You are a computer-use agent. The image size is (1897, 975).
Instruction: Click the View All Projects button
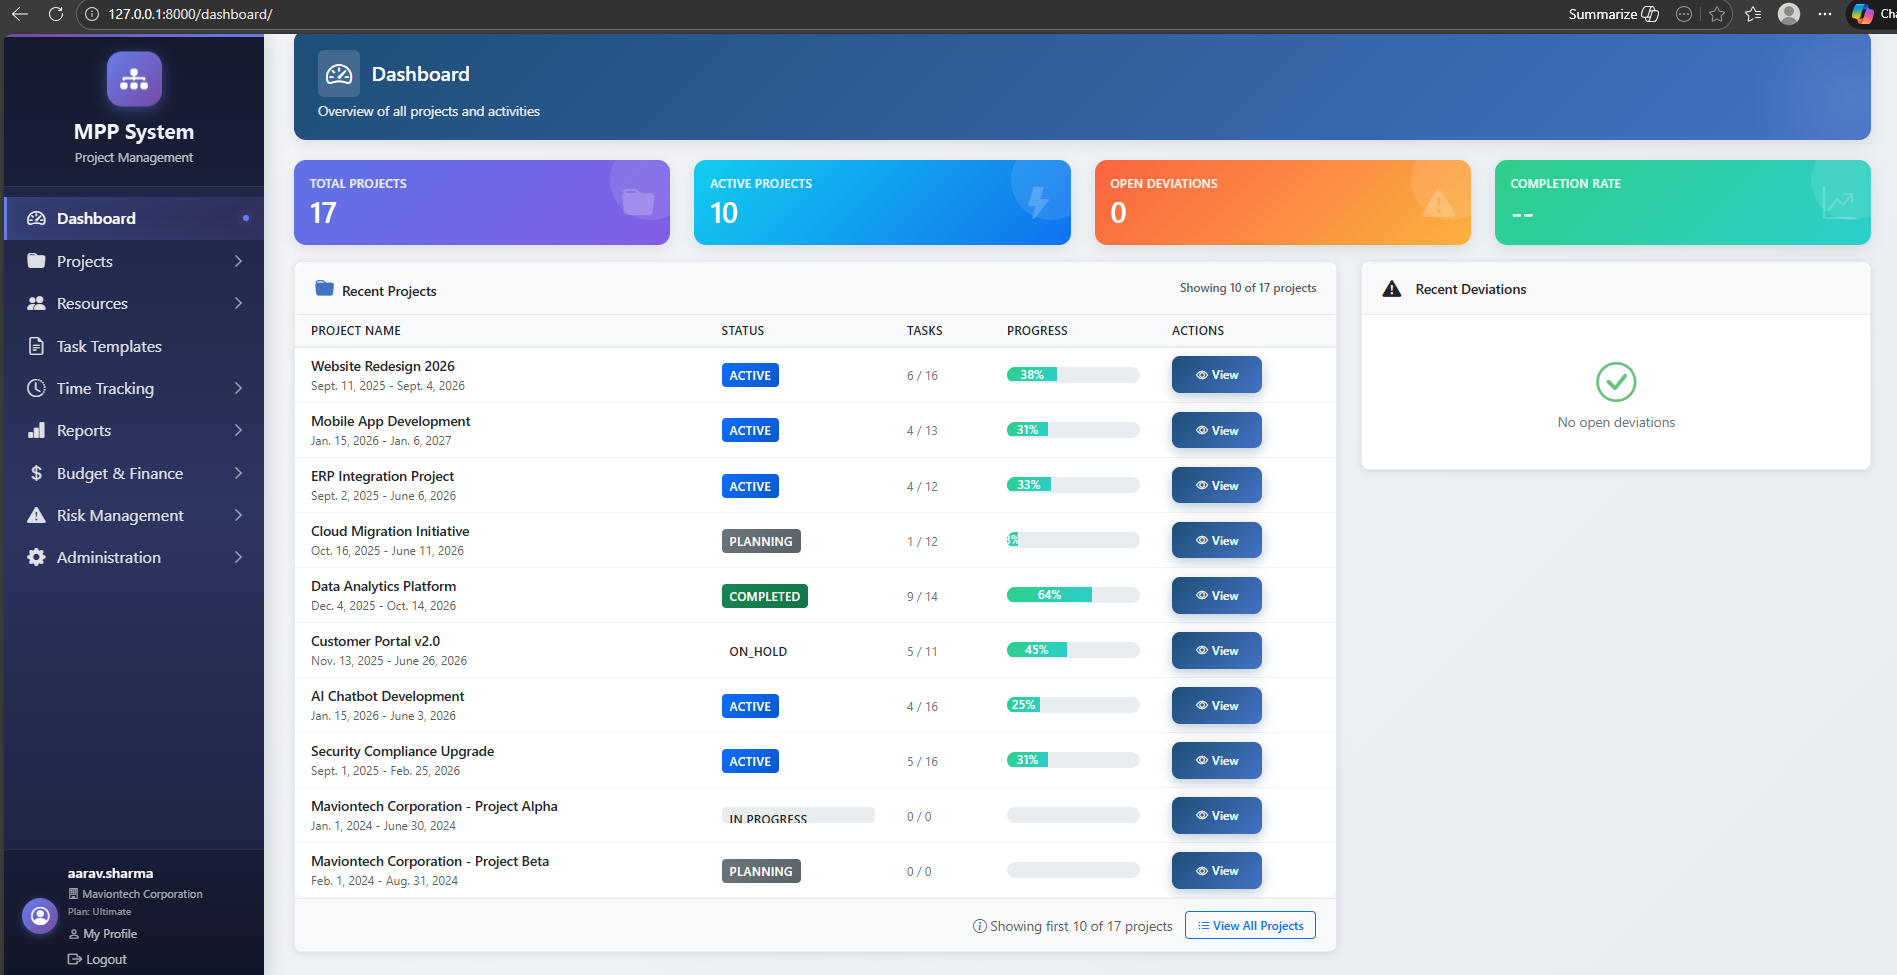(x=1250, y=926)
